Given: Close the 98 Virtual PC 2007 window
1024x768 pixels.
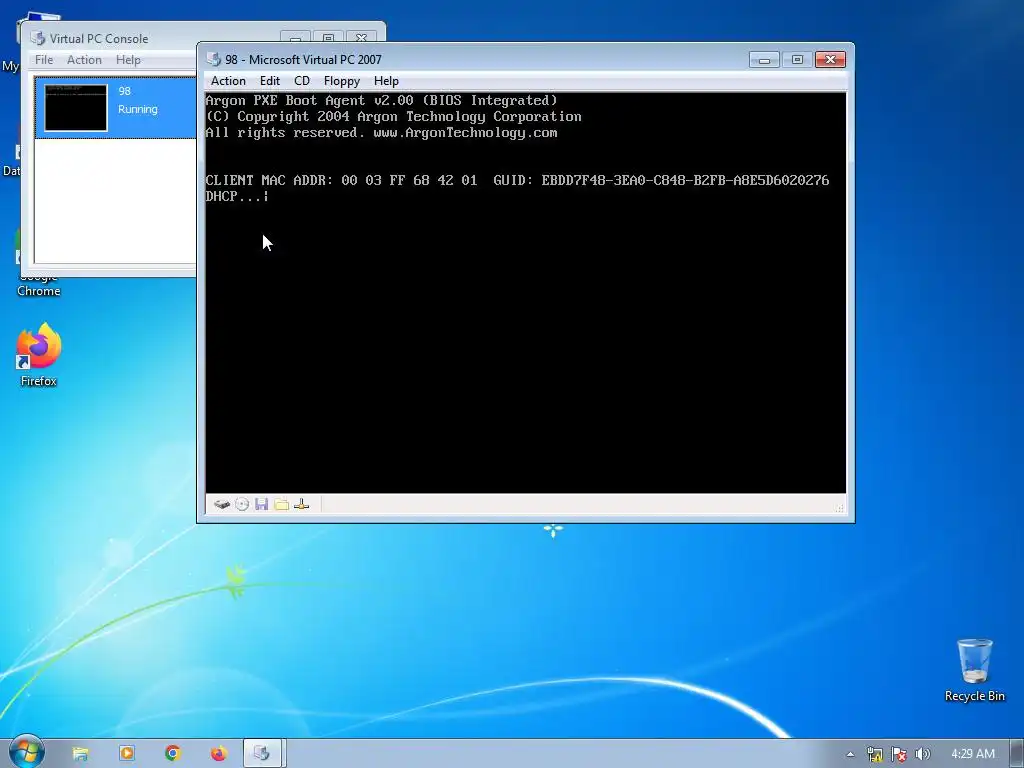Looking at the screenshot, I should tap(831, 59).
